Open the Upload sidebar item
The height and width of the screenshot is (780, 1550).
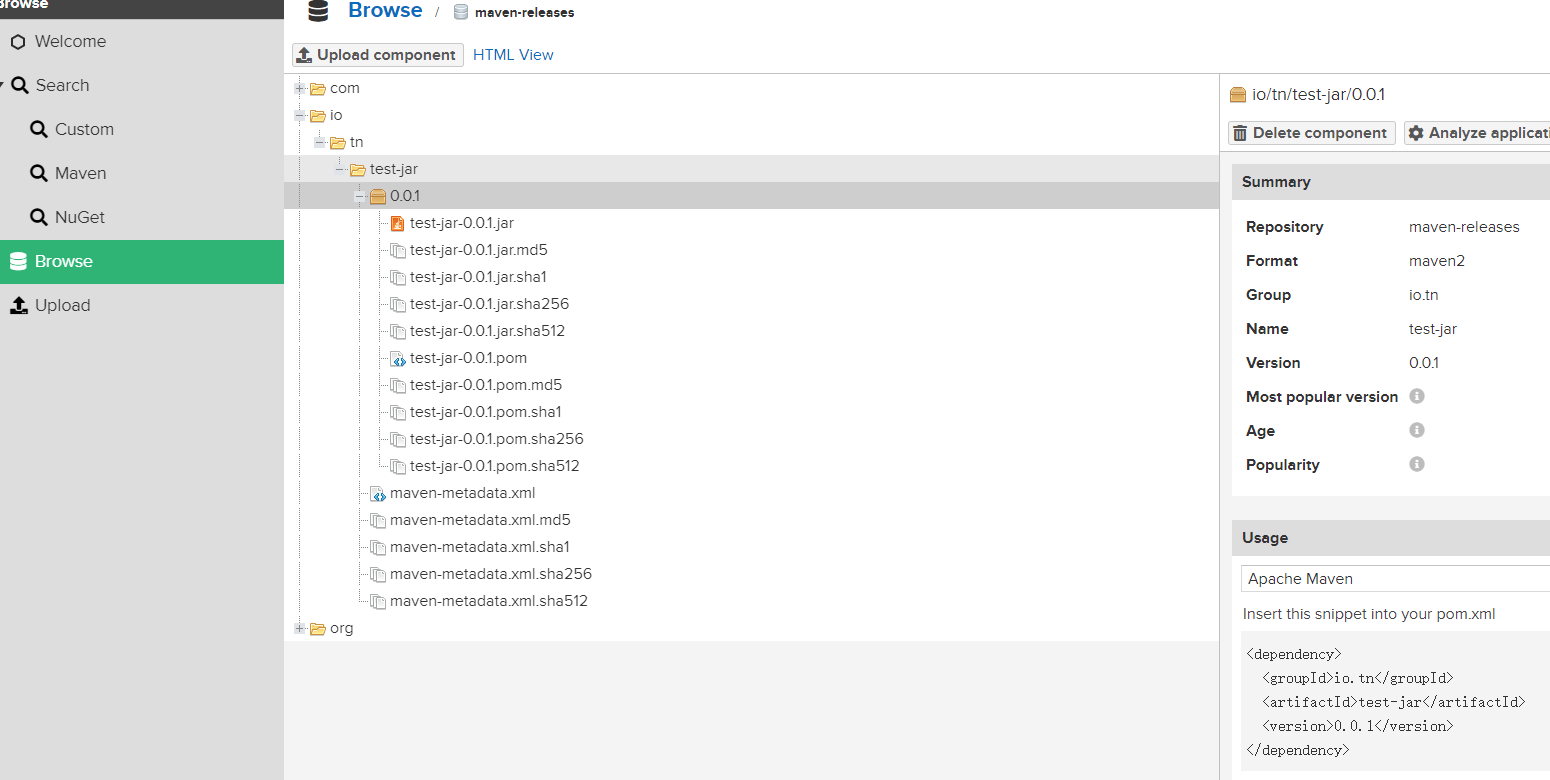[142, 305]
